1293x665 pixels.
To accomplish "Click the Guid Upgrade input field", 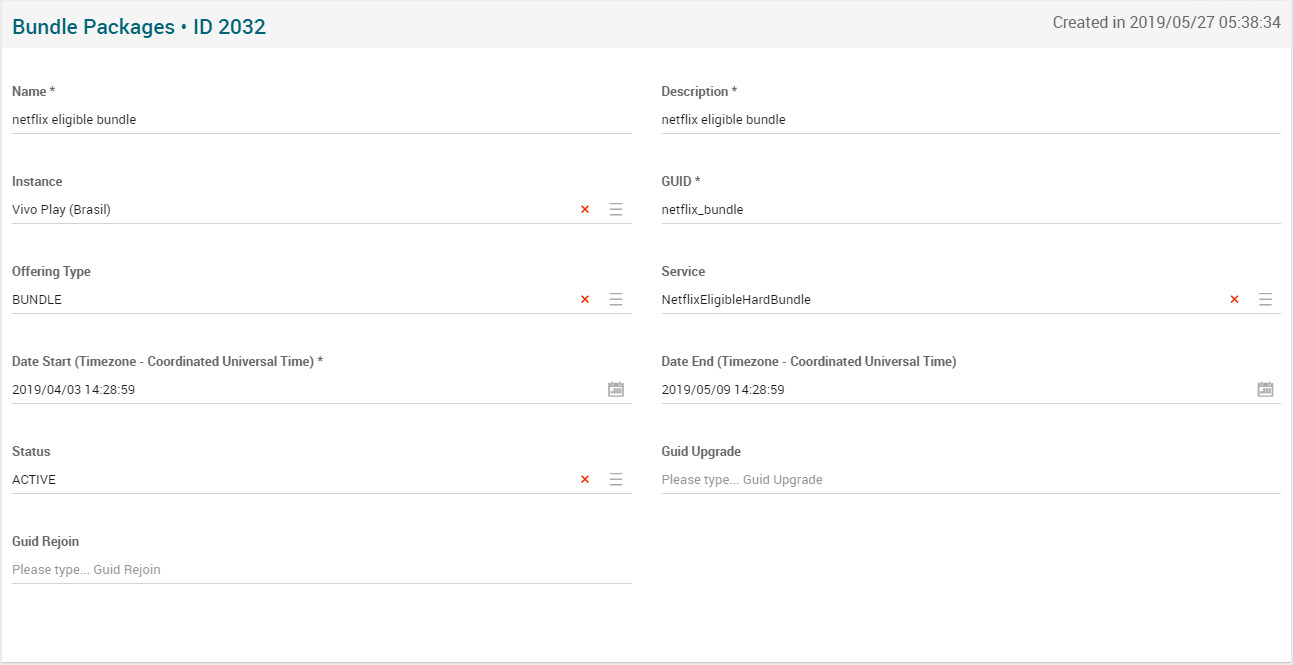I will tap(970, 480).
